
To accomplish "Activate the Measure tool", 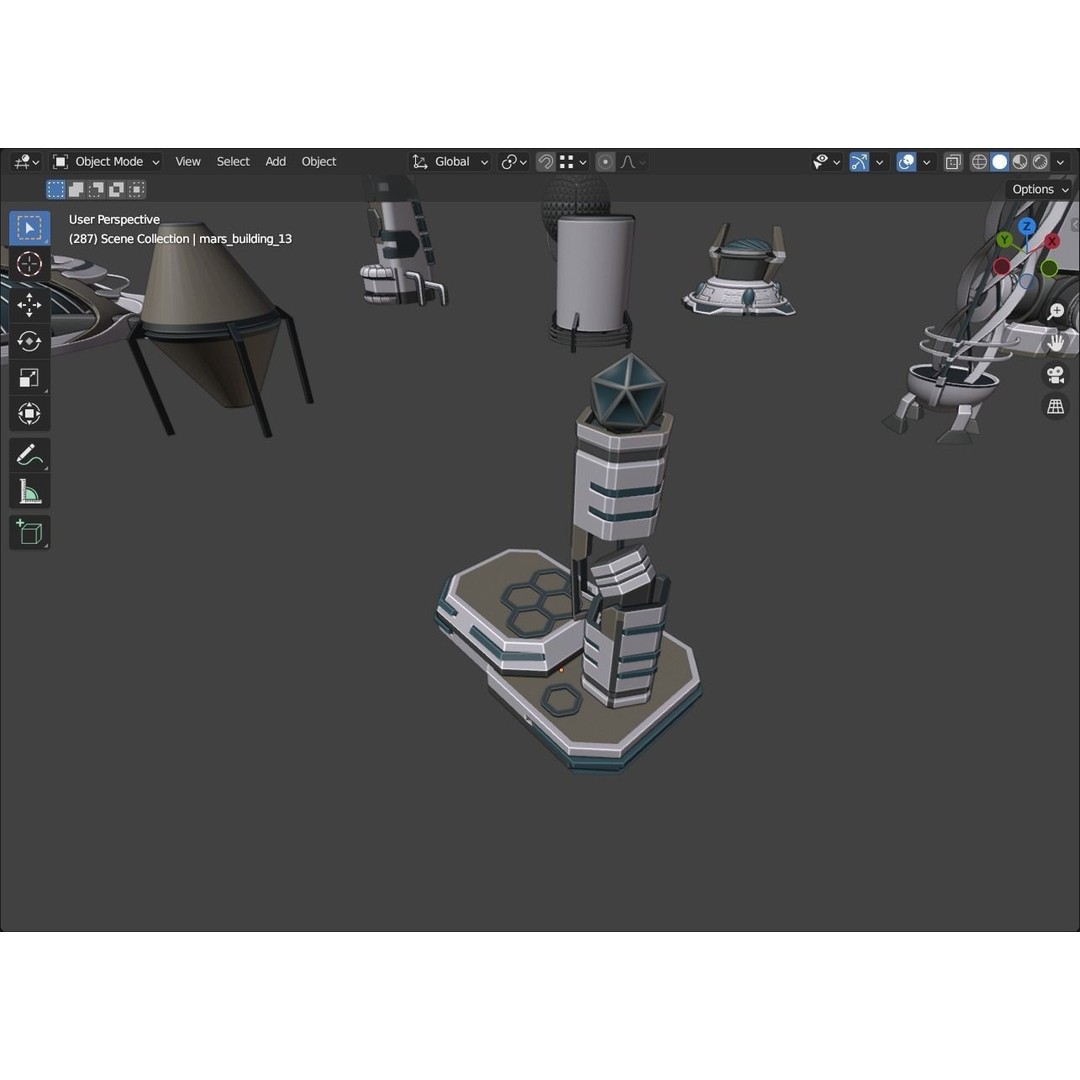I will (x=29, y=490).
